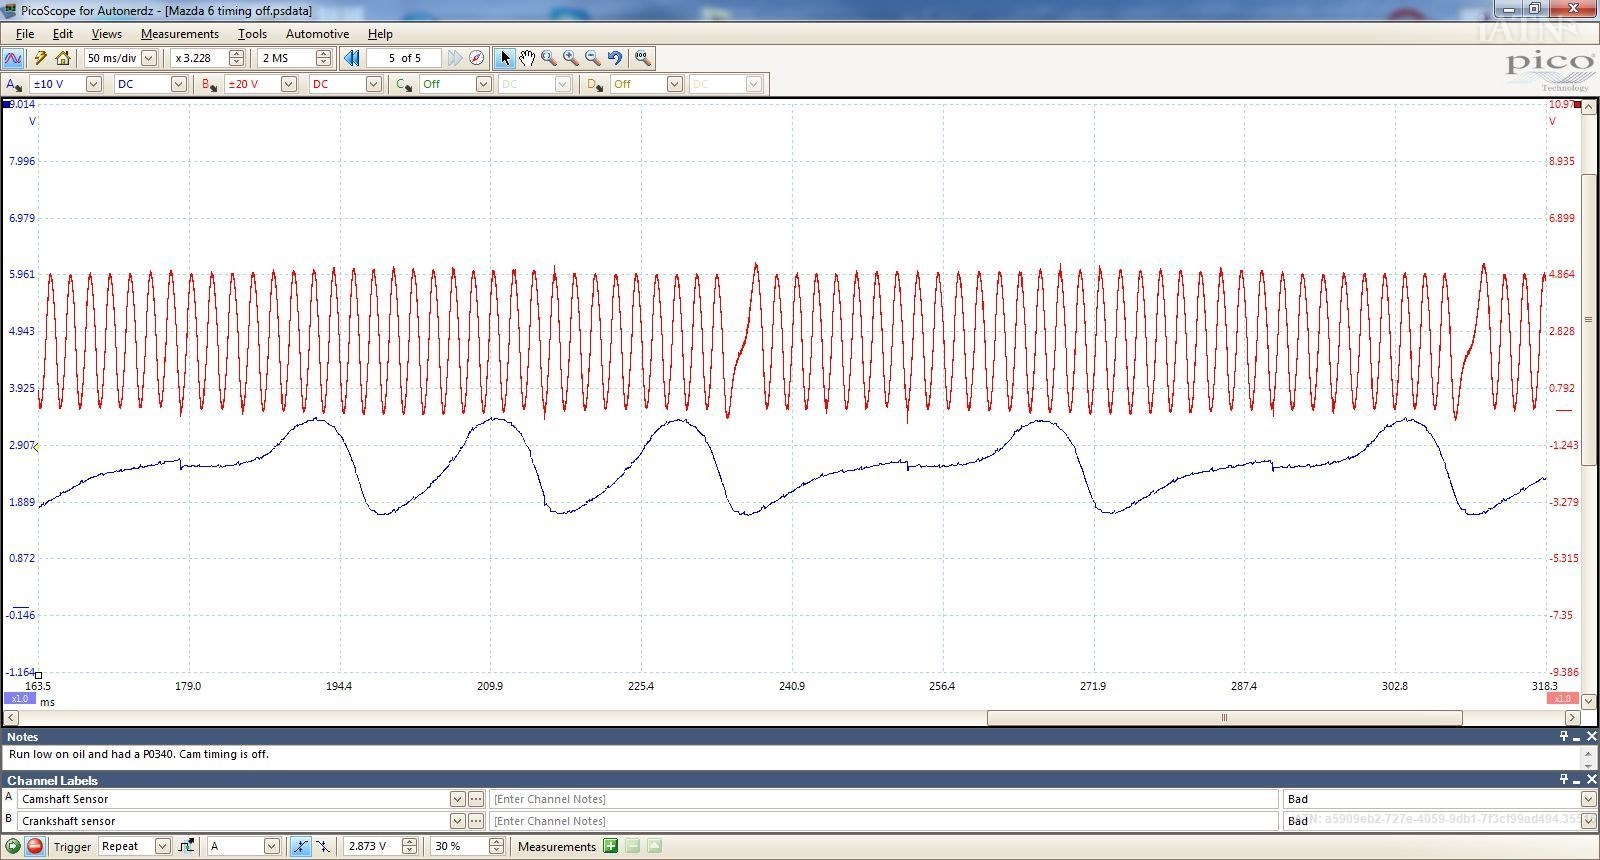The height and width of the screenshot is (860, 1600).
Task: Click the zoom in magnifier tool
Action: 571,58
